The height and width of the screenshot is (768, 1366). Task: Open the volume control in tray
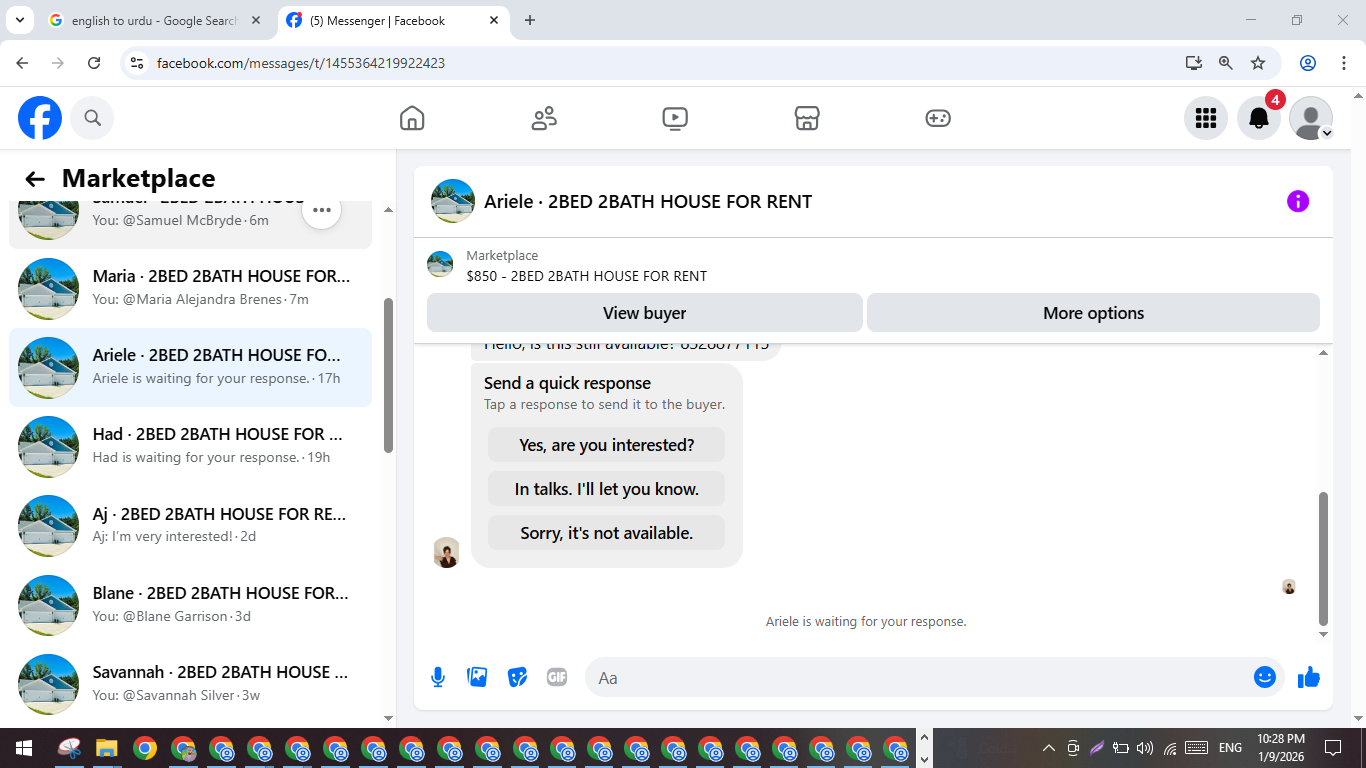(1145, 748)
